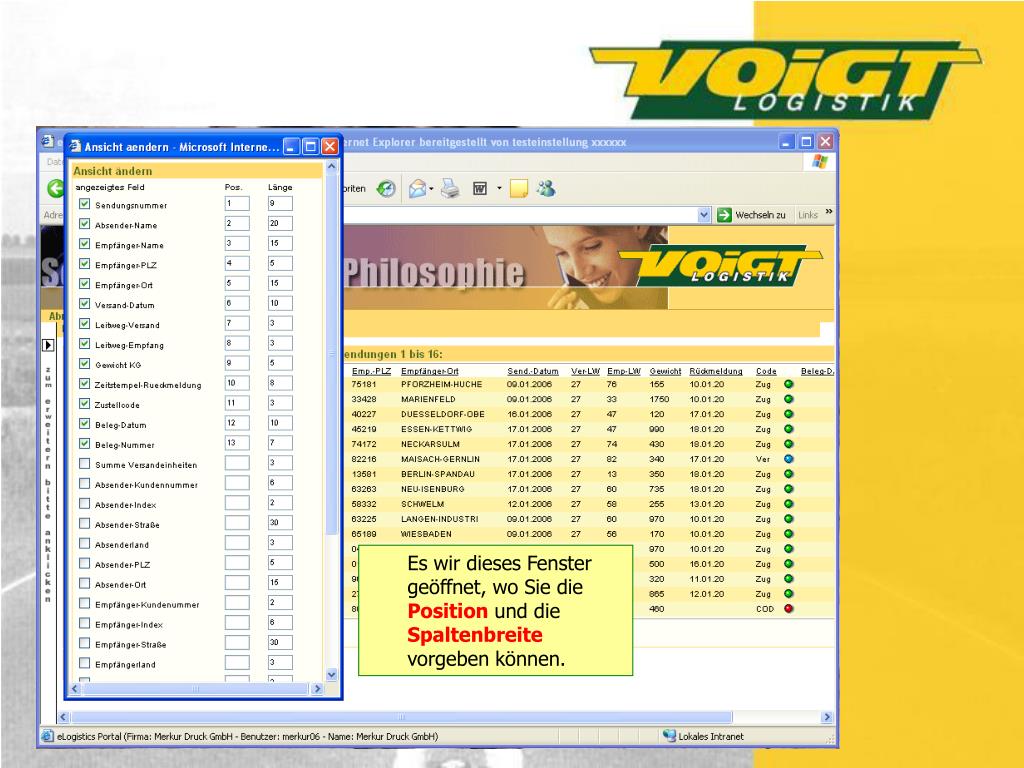Click the red status dot in COD row

[789, 609]
